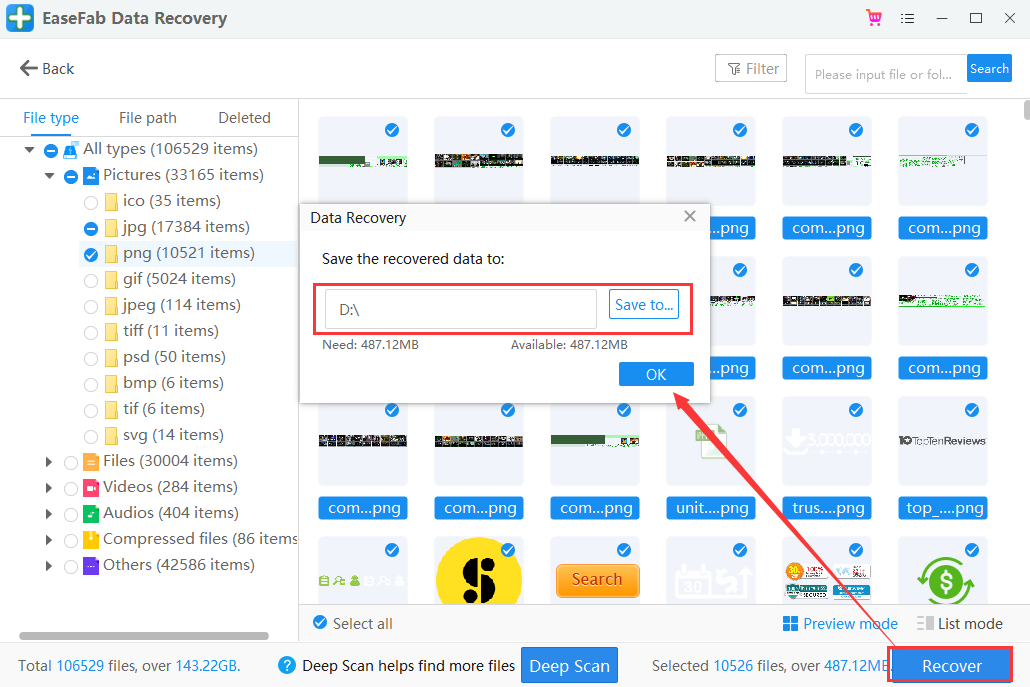Viewport: 1030px width, 687px height.
Task: Check the ico (35 items) checkbox
Action: pyautogui.click(x=91, y=202)
